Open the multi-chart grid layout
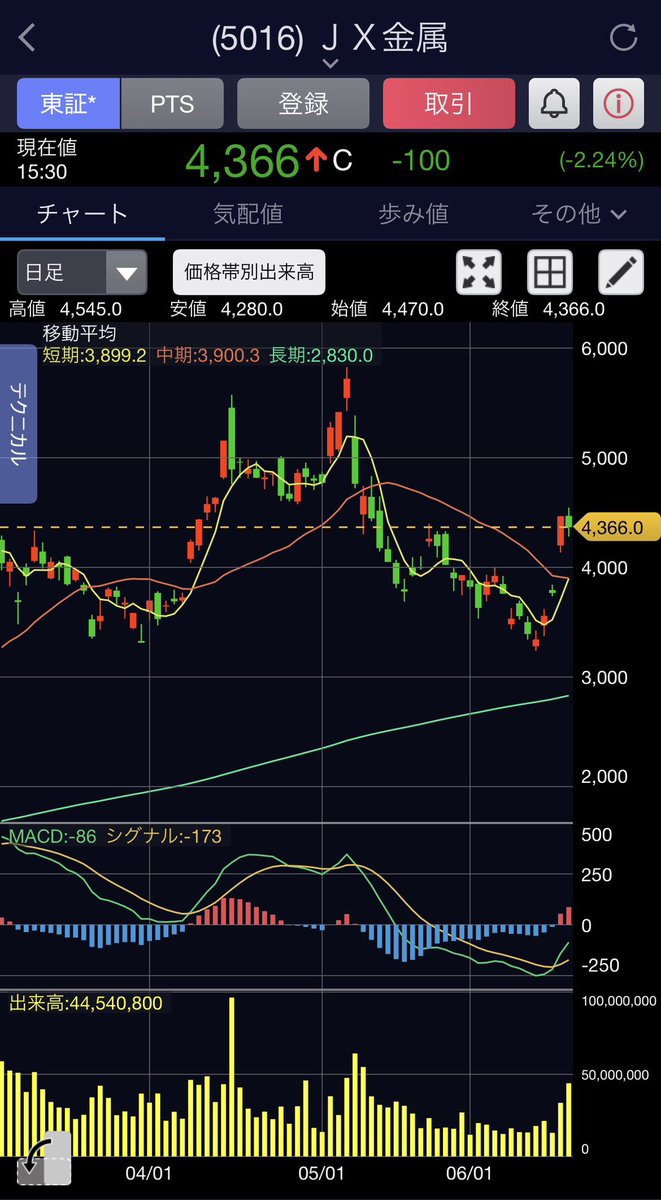The height and width of the screenshot is (1200, 661). pyautogui.click(x=549, y=272)
